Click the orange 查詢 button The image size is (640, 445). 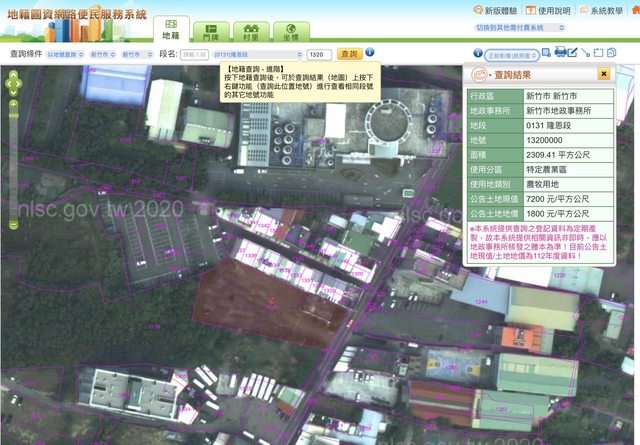(348, 53)
